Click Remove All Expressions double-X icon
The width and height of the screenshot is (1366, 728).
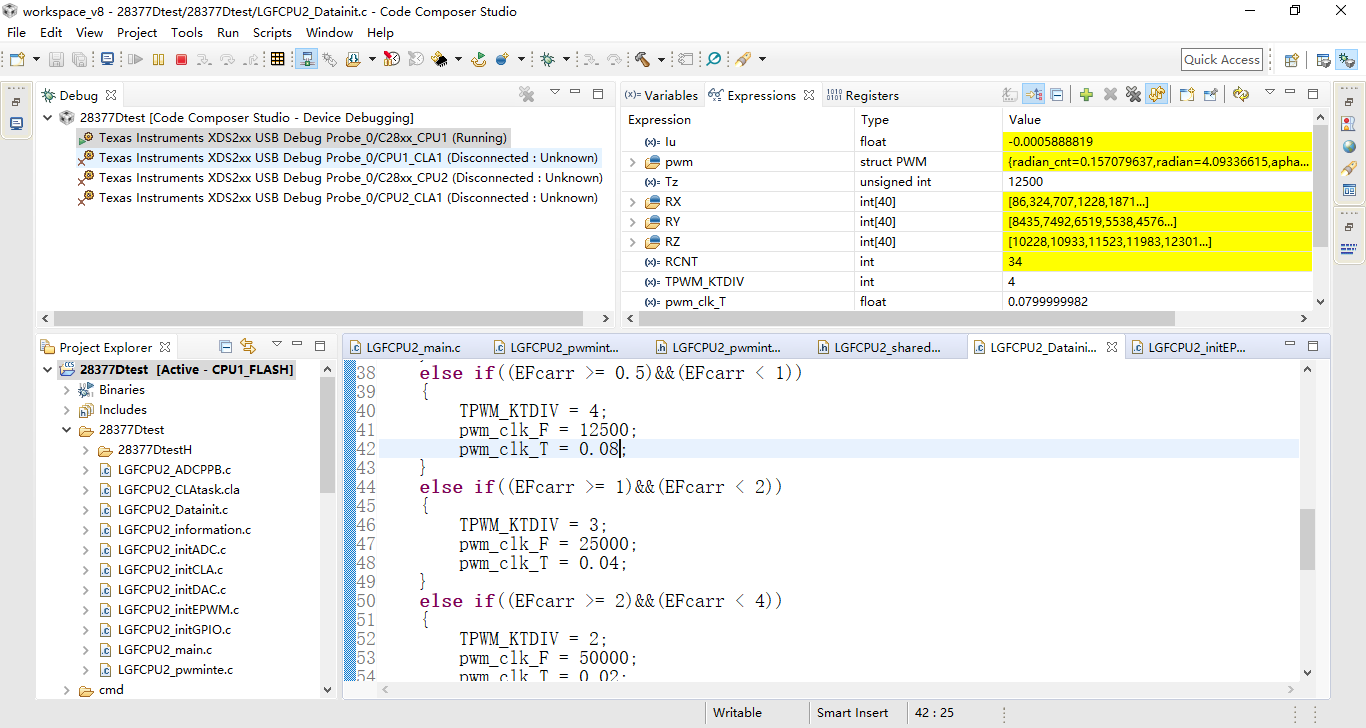[x=1133, y=95]
